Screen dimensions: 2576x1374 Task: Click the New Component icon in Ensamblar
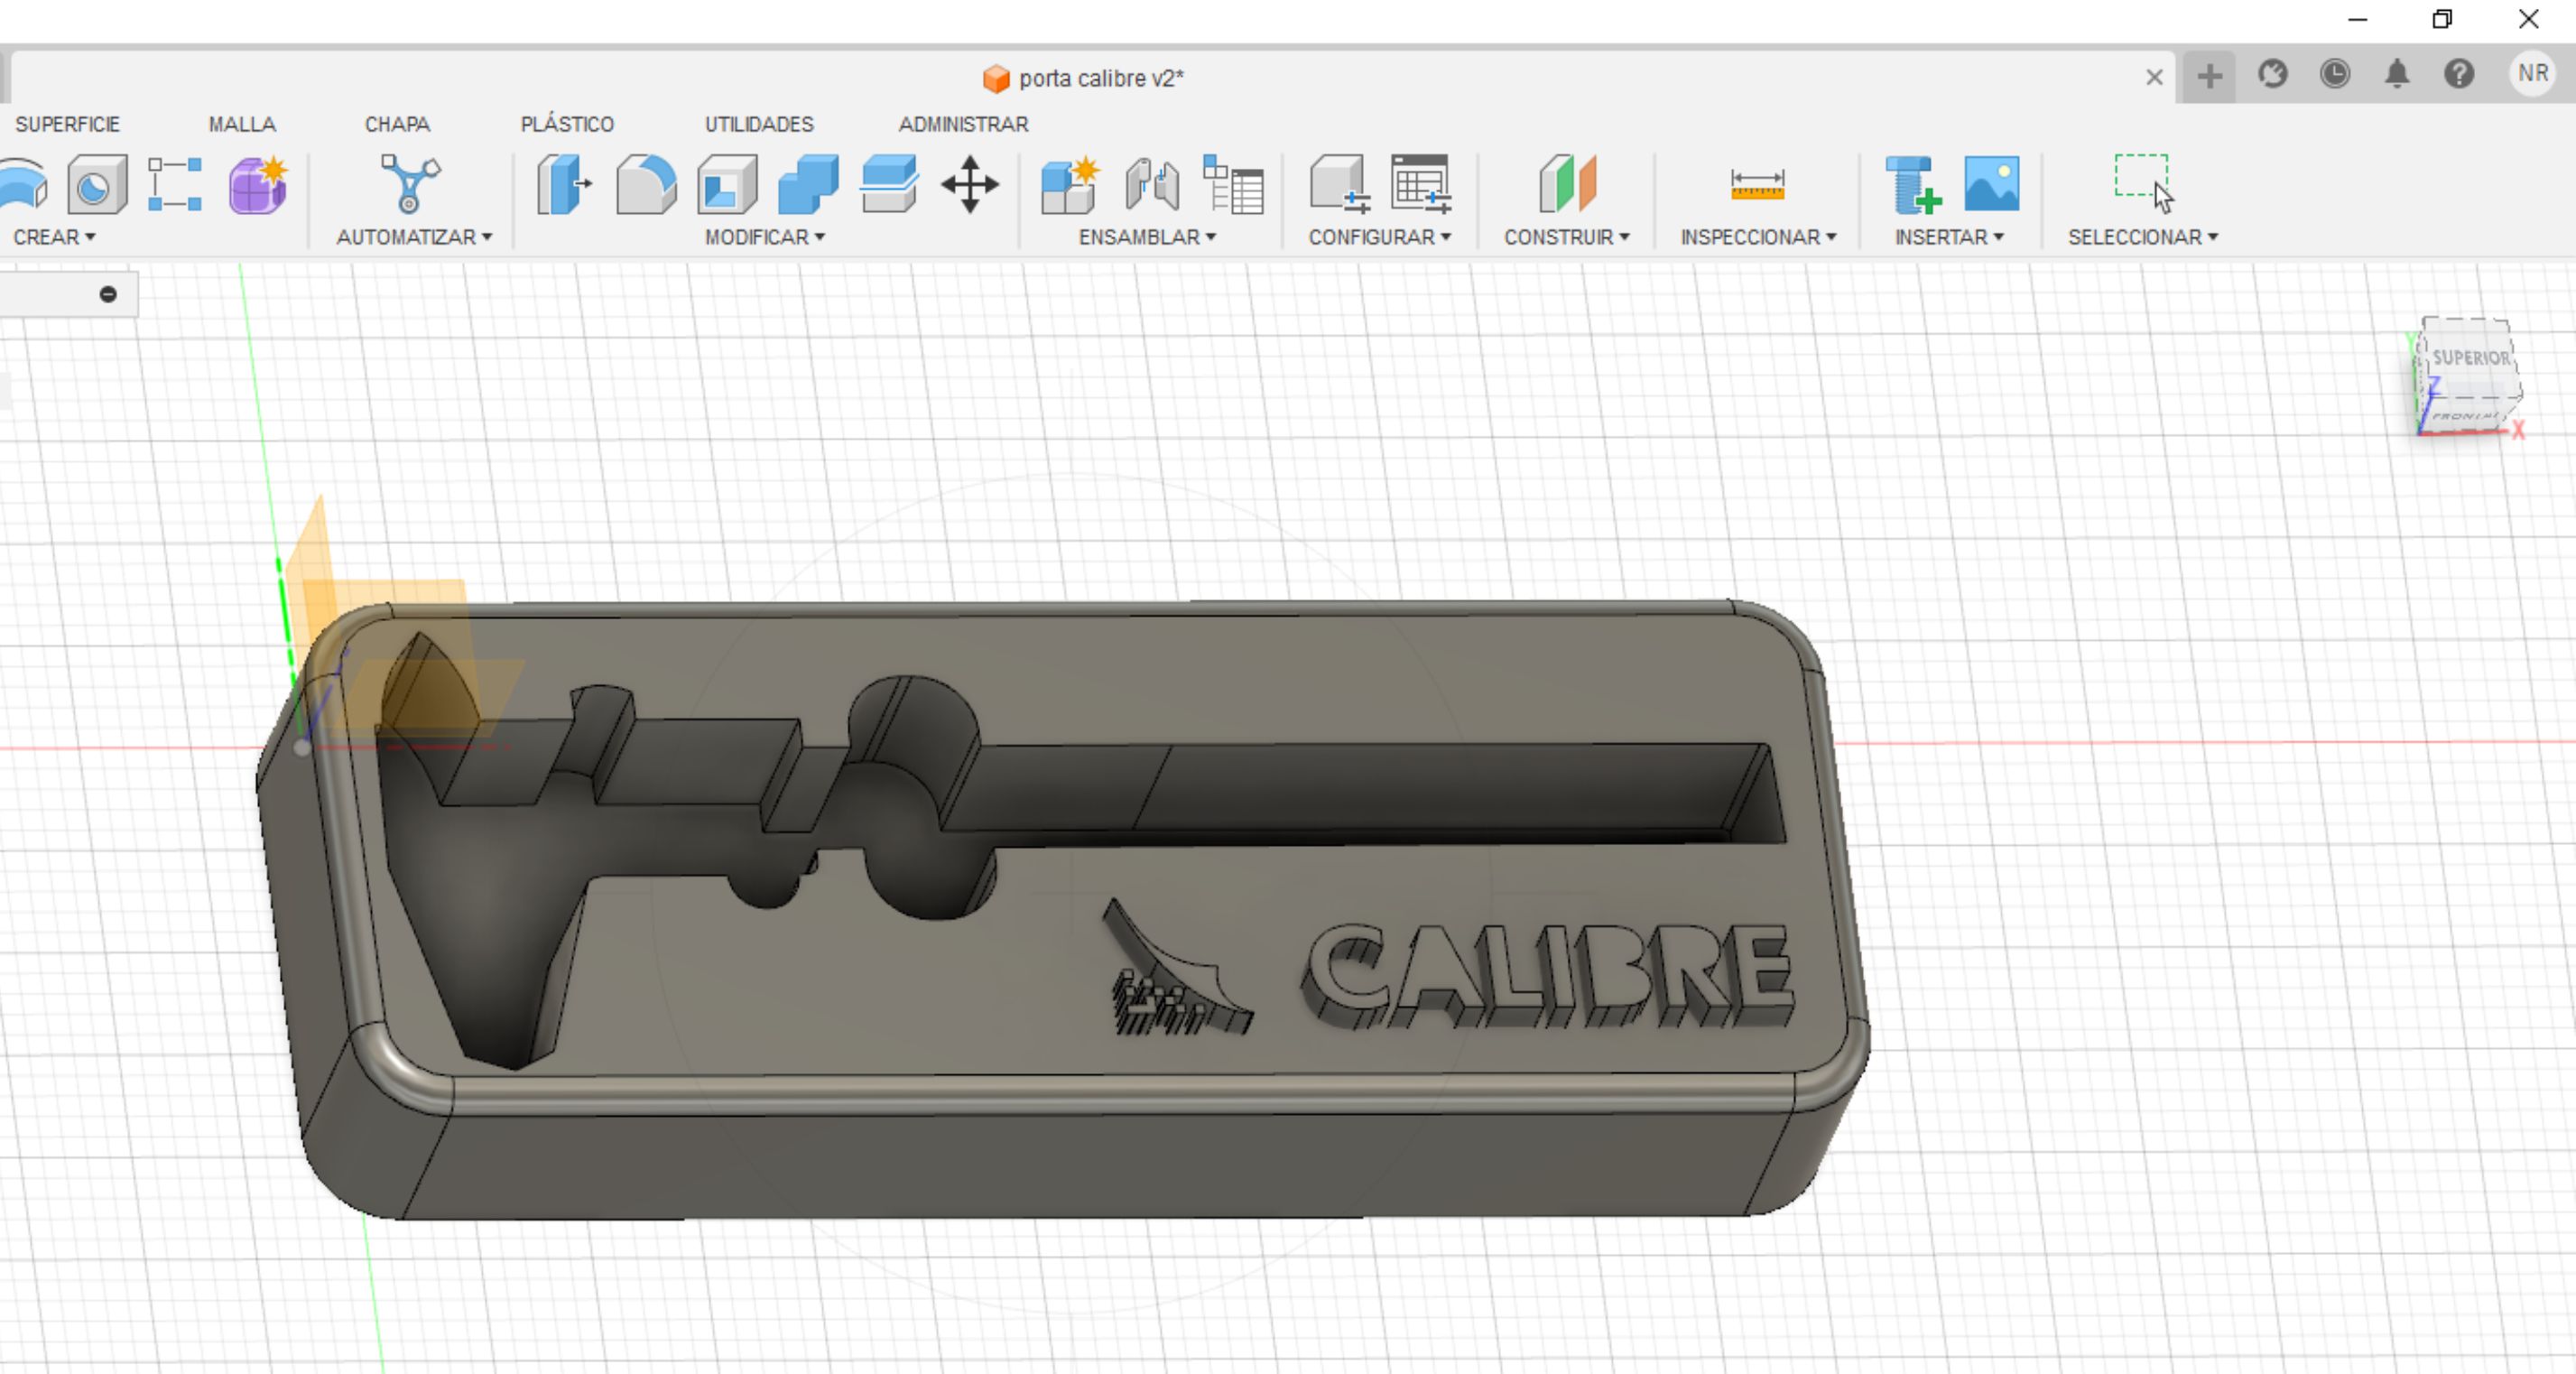[1070, 185]
